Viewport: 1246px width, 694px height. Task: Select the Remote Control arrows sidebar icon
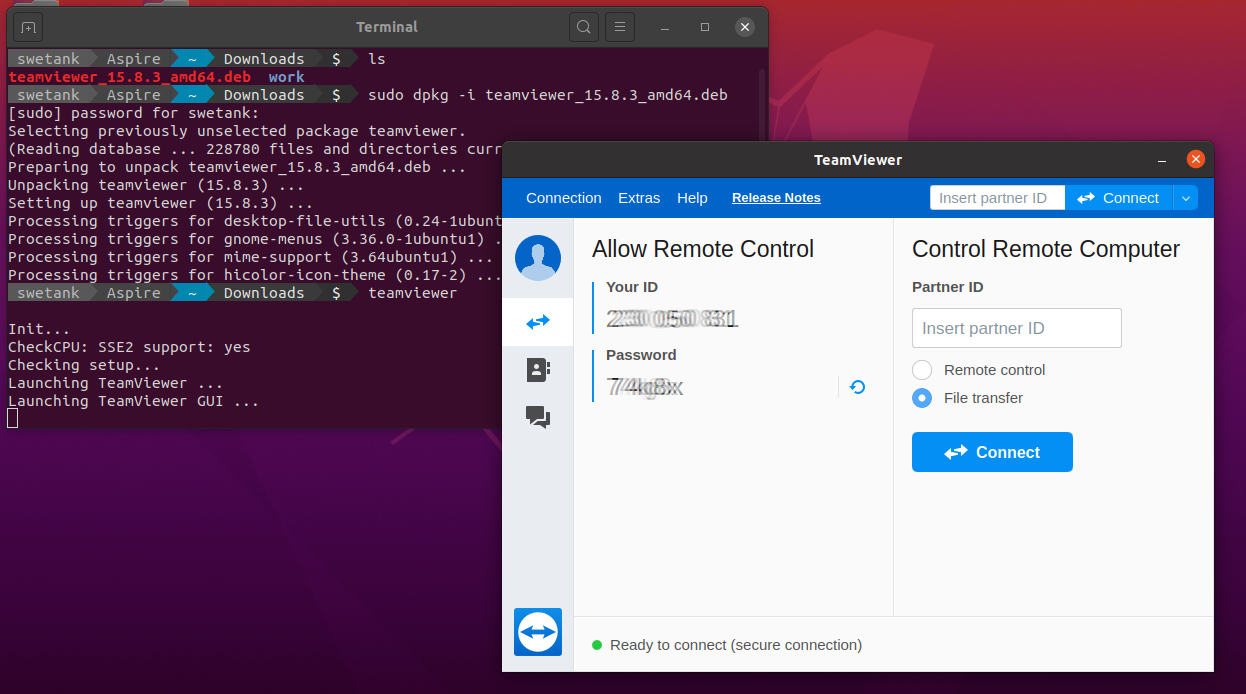coord(538,322)
